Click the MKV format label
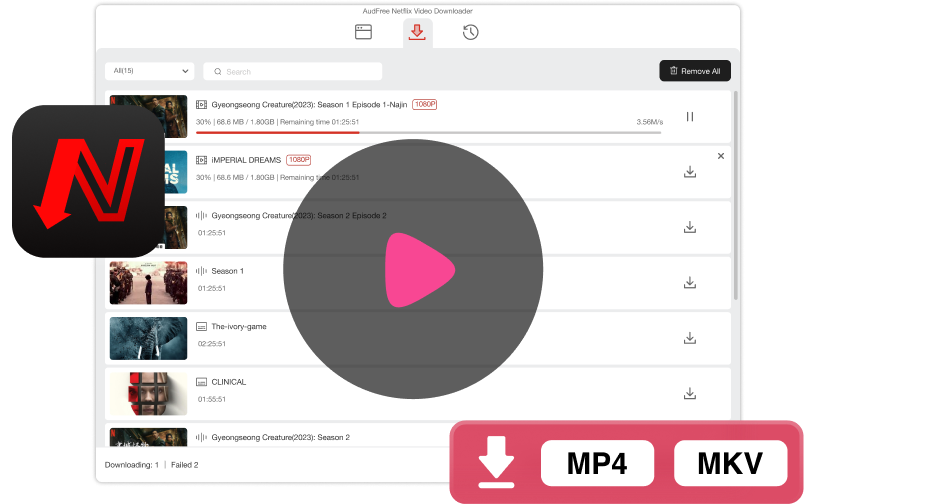 [x=730, y=463]
